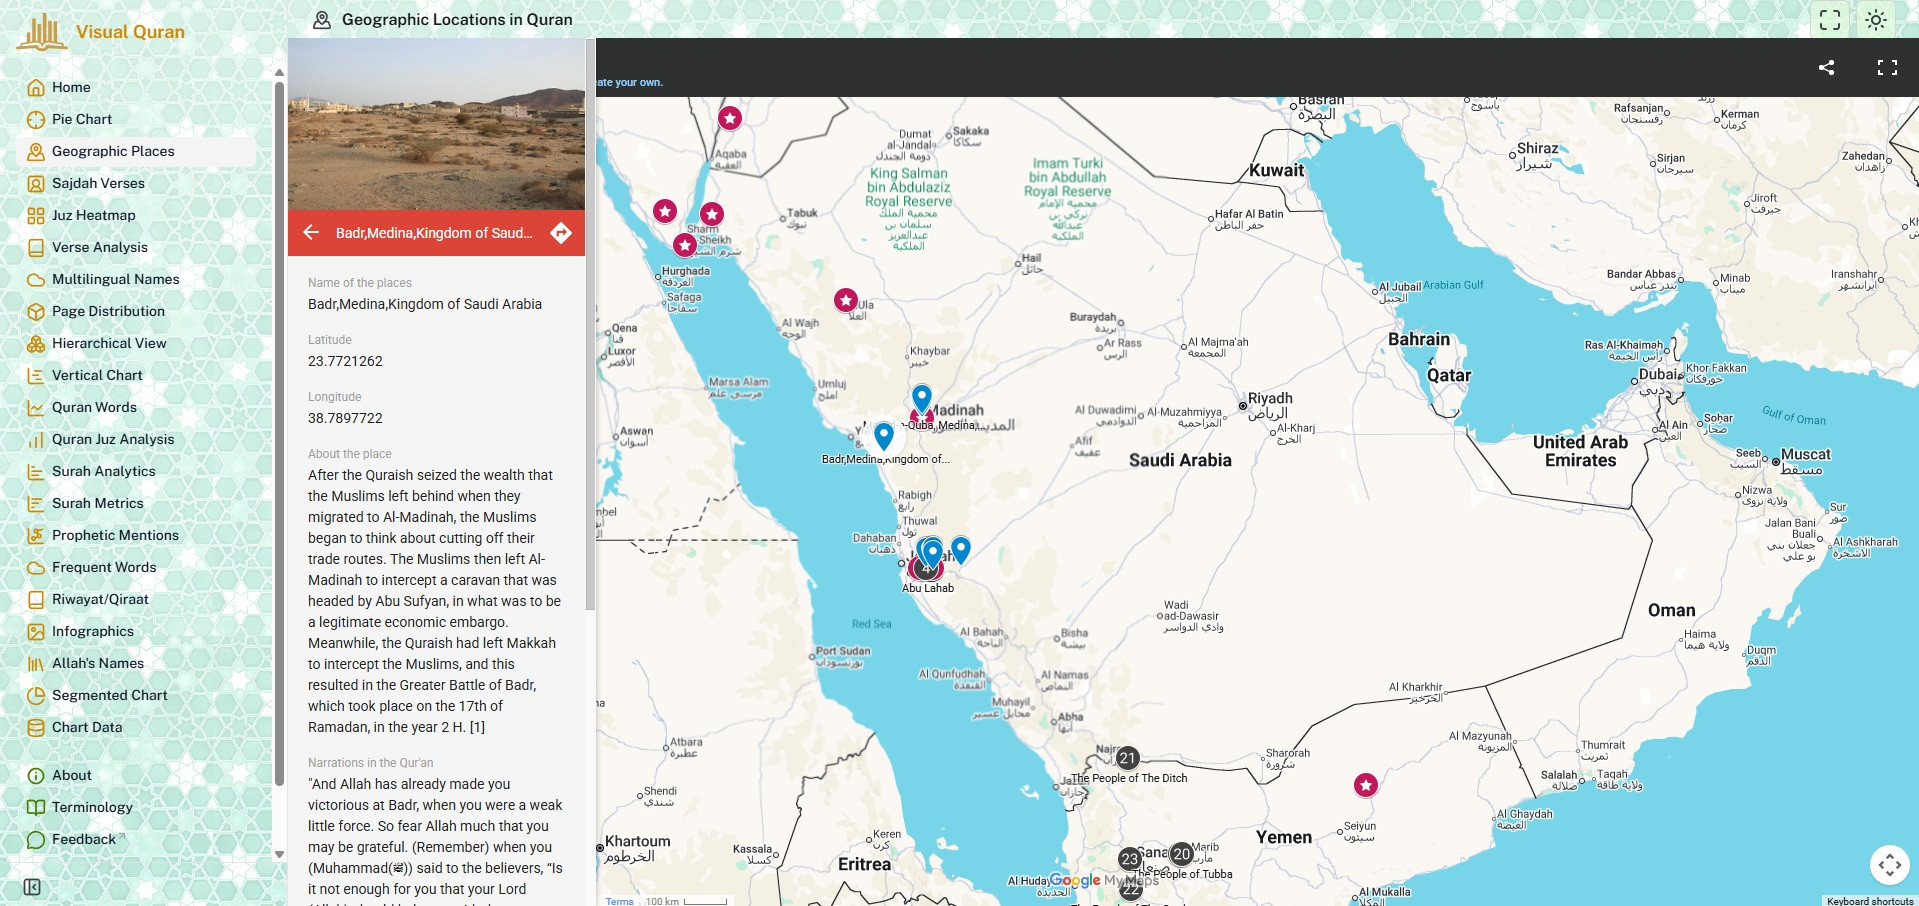
Task: Click the back arrow in Badr panel
Action: pyautogui.click(x=311, y=233)
